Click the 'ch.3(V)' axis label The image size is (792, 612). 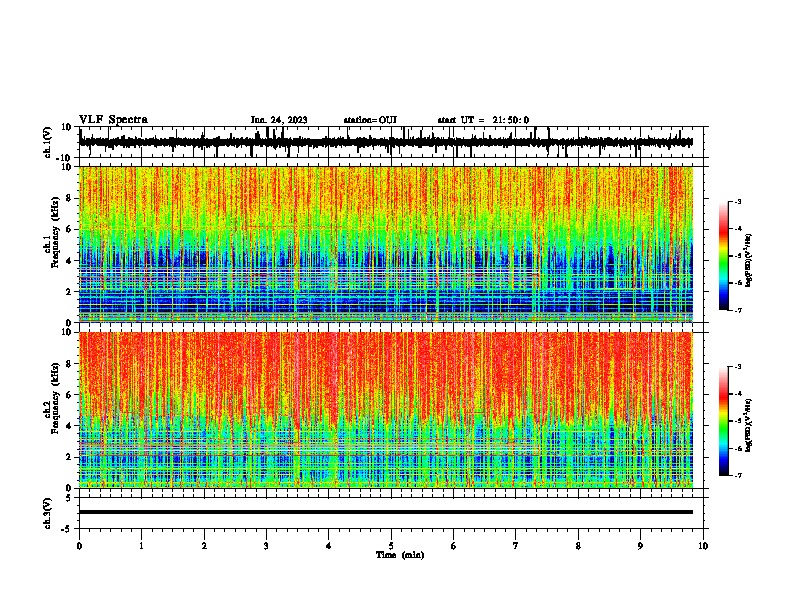(48, 514)
